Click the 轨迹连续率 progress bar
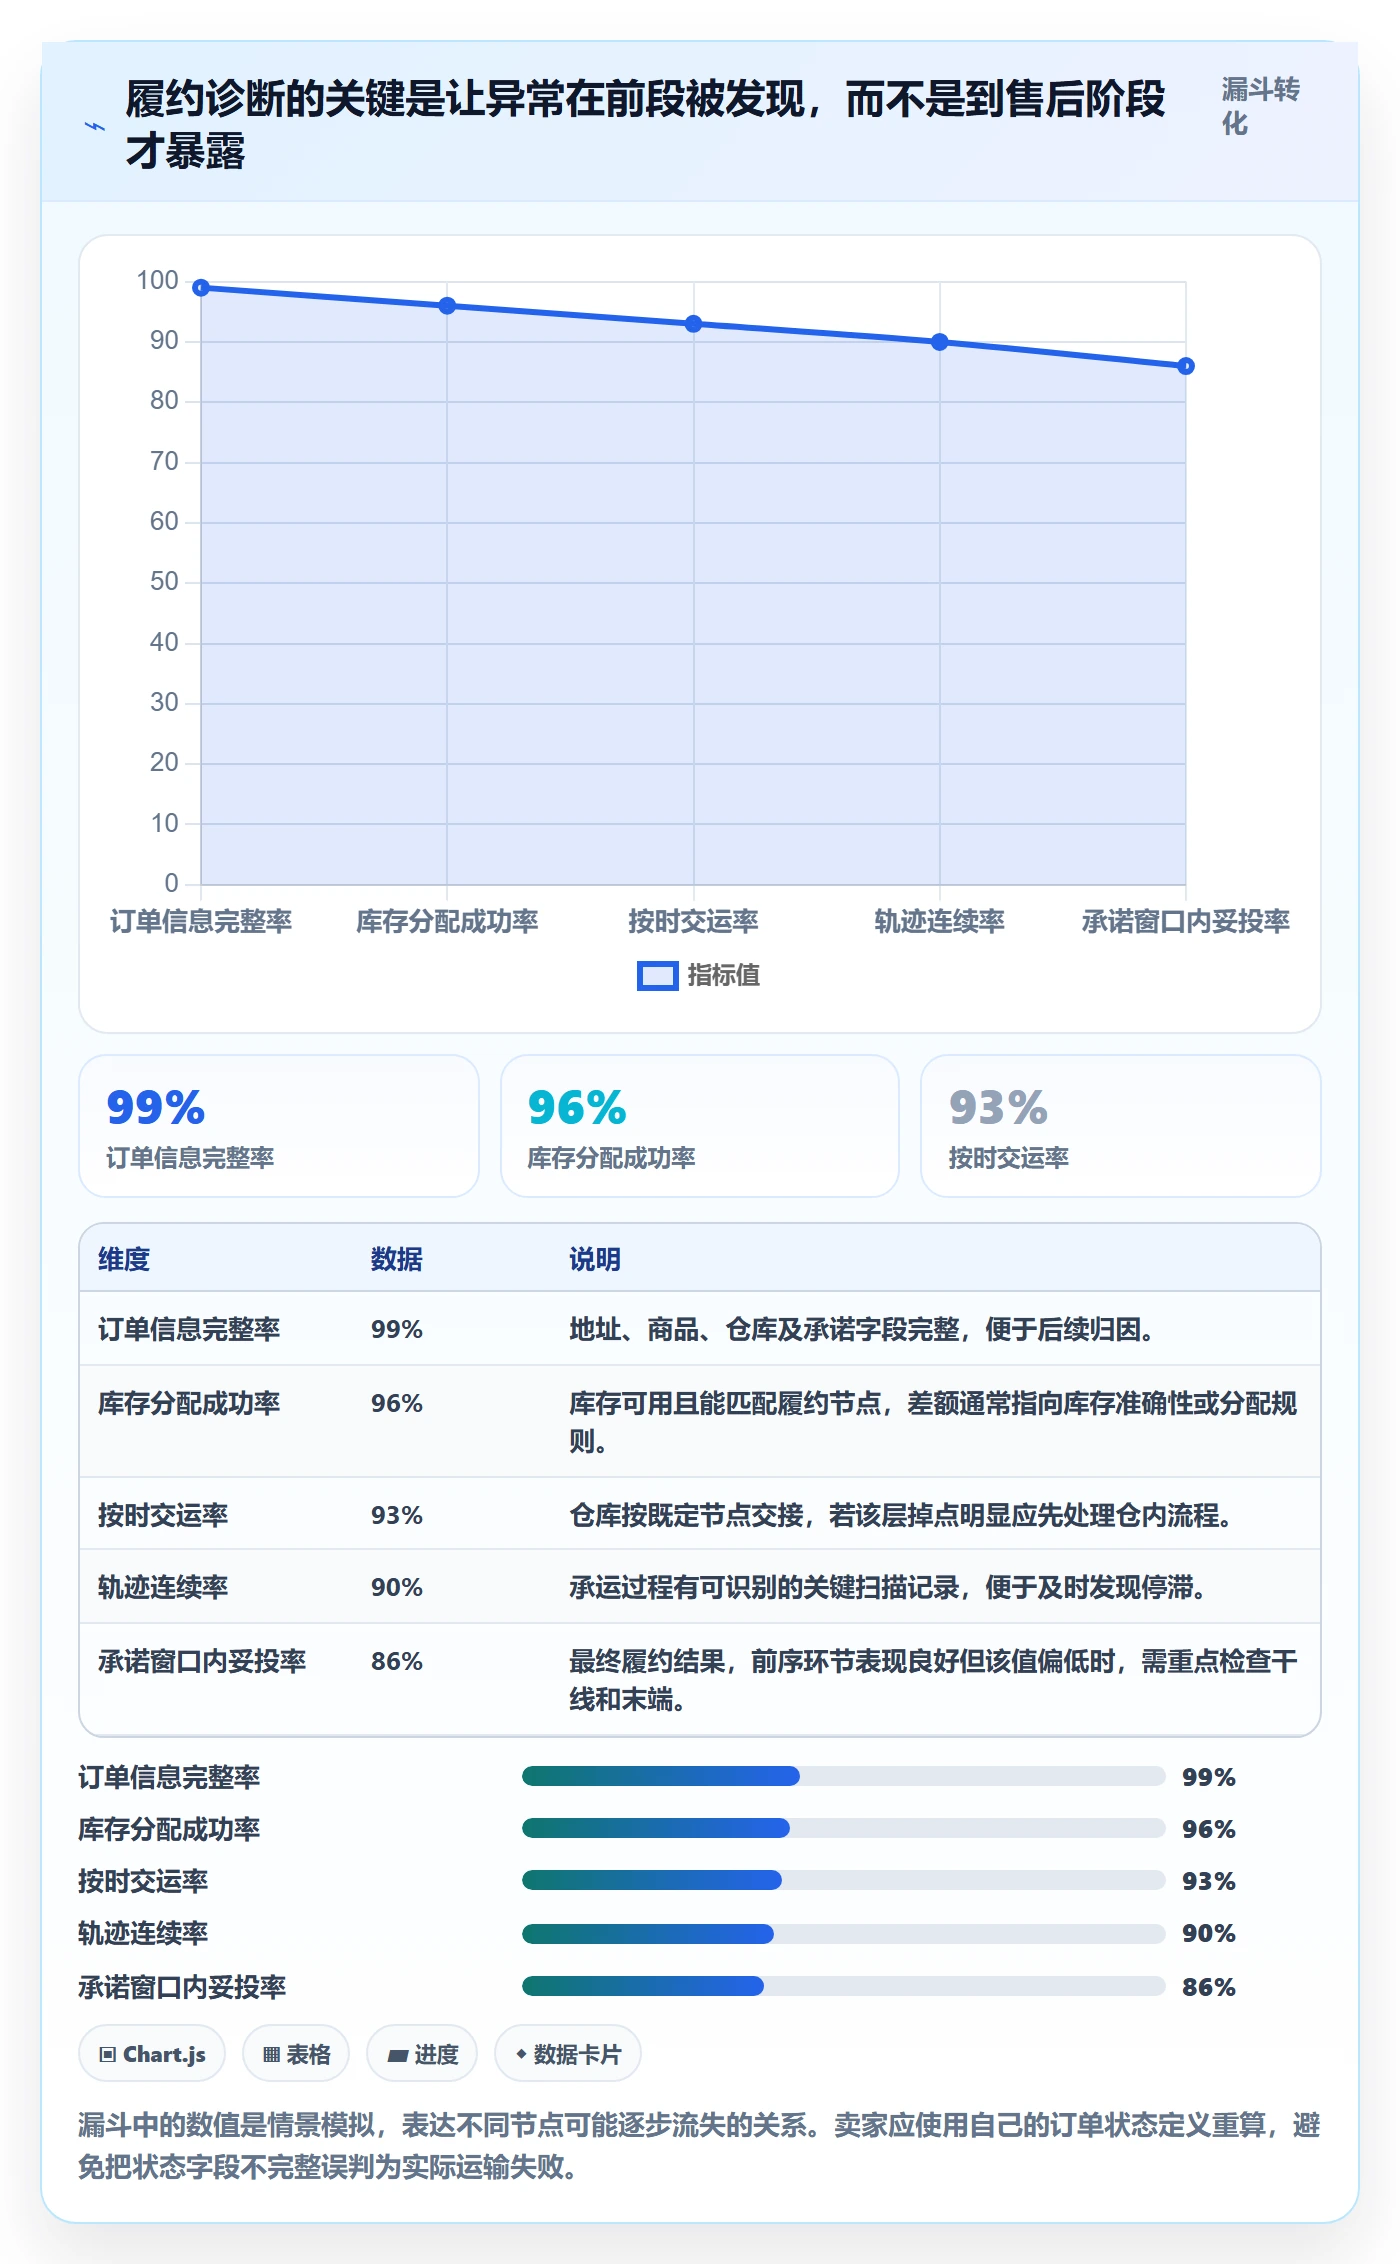1400x2264 pixels. pyautogui.click(x=843, y=1934)
